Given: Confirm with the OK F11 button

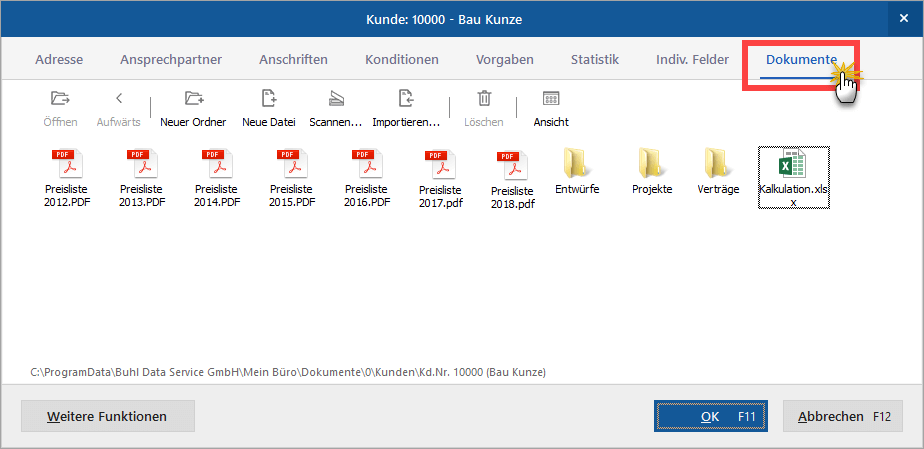Looking at the screenshot, I should click(x=710, y=416).
